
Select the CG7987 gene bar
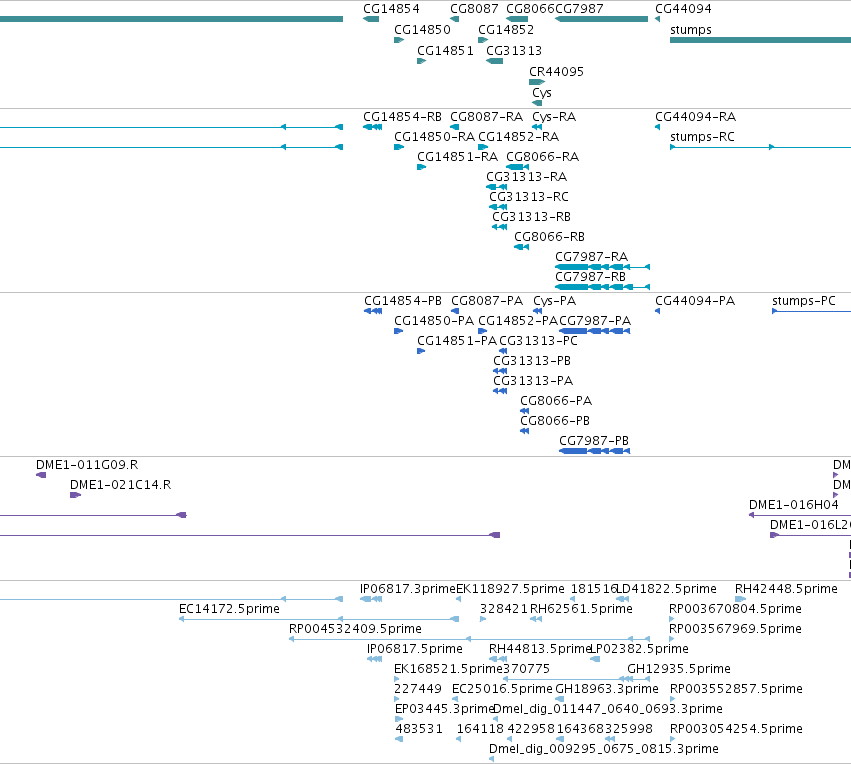click(x=601, y=19)
